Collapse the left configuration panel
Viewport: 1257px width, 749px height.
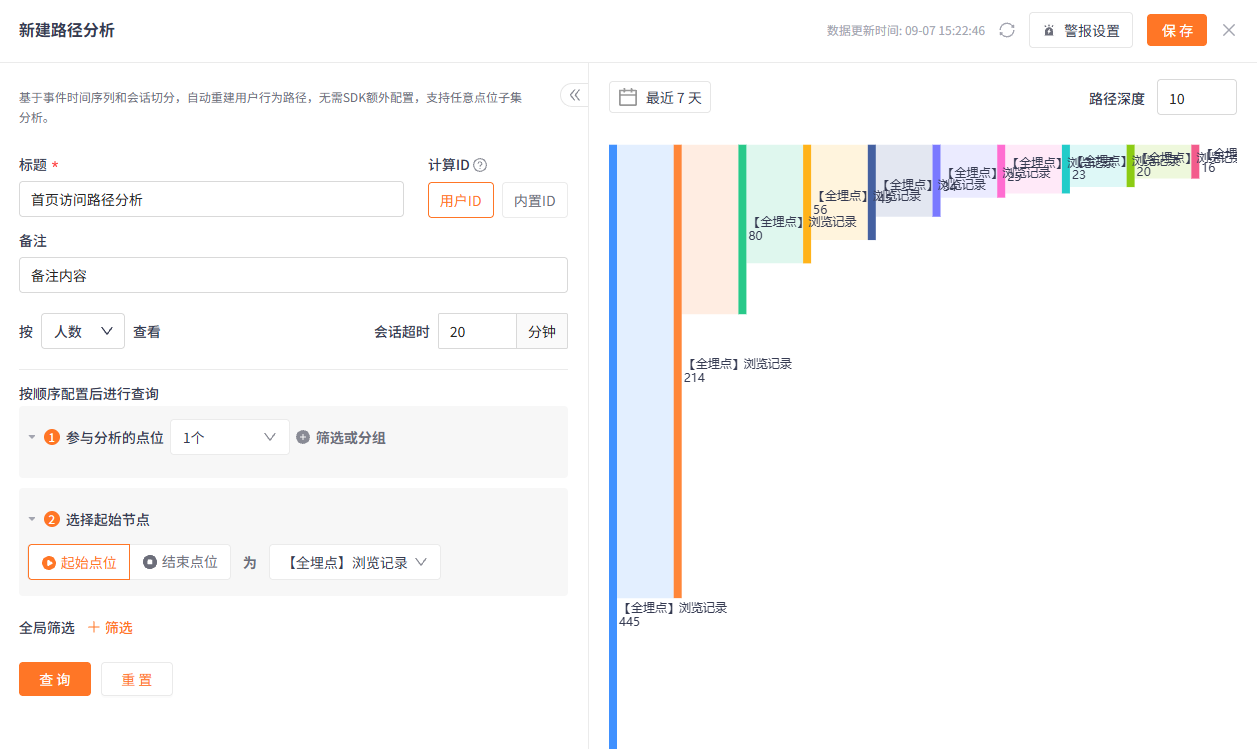[x=575, y=95]
